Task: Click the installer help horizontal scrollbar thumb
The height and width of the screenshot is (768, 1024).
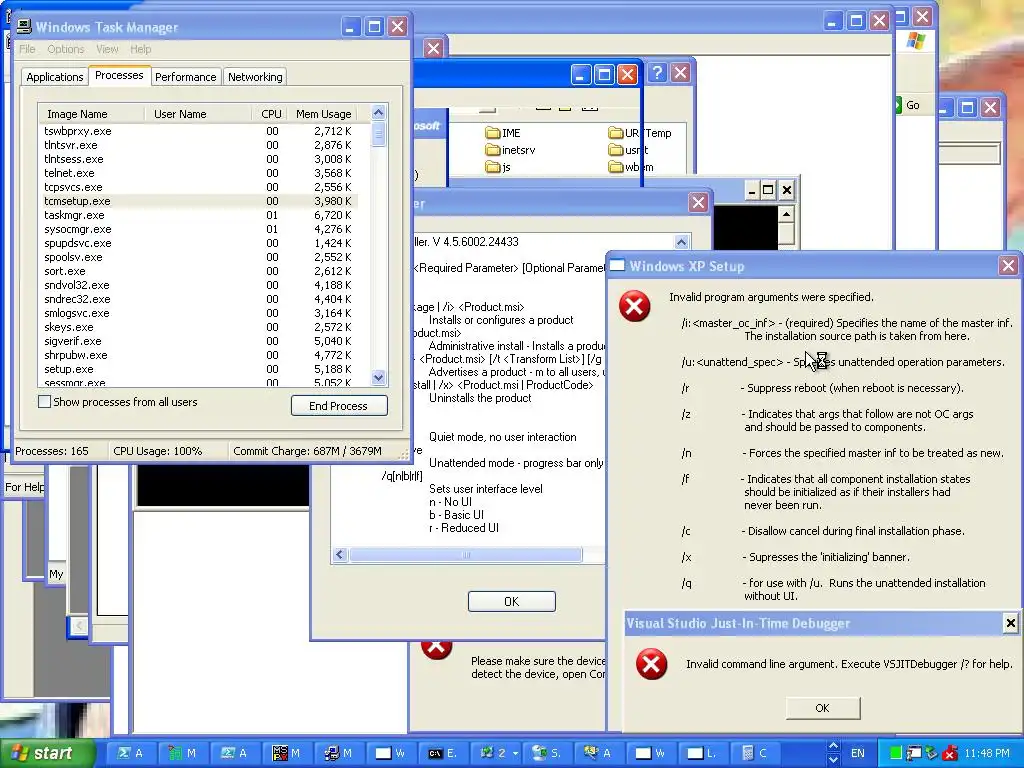Action: (466, 555)
